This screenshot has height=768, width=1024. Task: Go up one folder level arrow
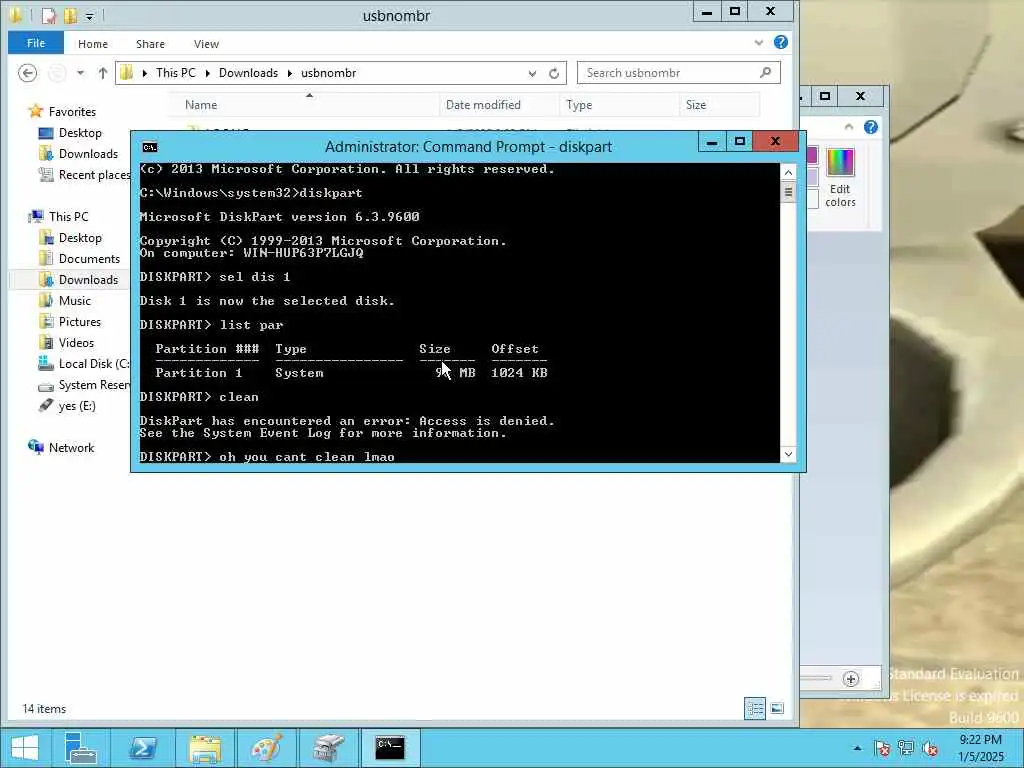click(103, 73)
